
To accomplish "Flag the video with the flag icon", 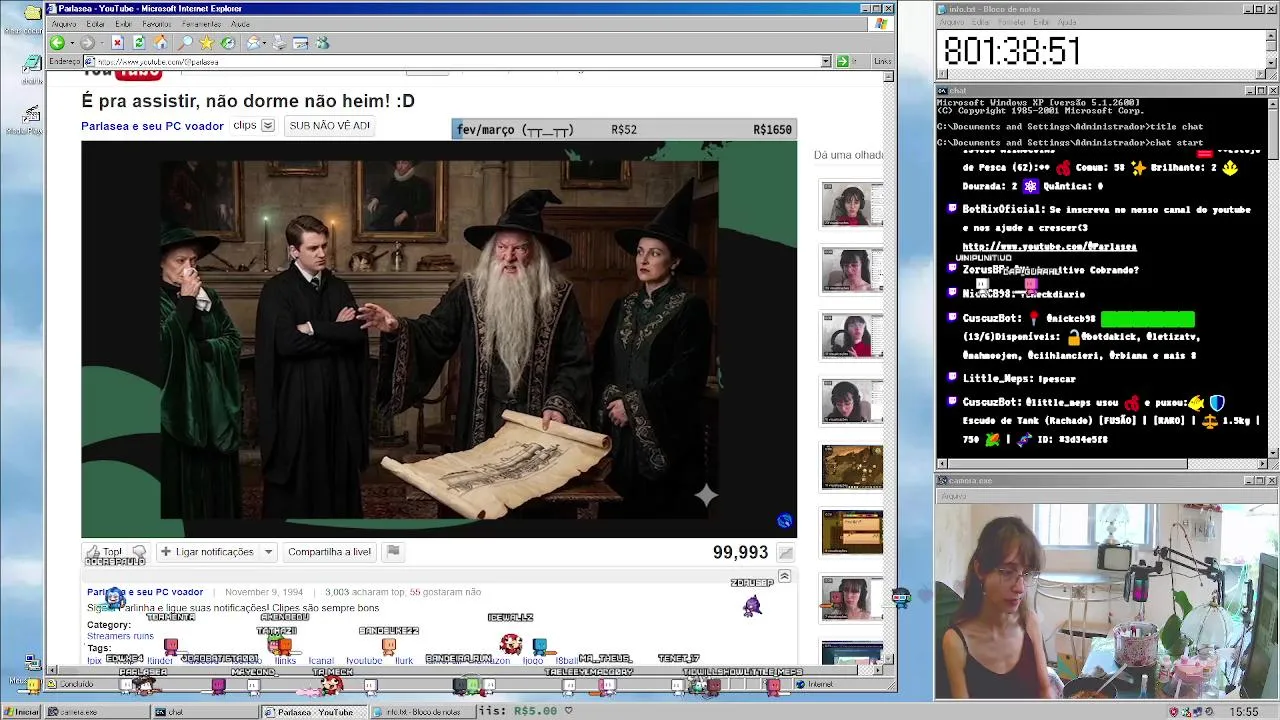I will [x=393, y=551].
